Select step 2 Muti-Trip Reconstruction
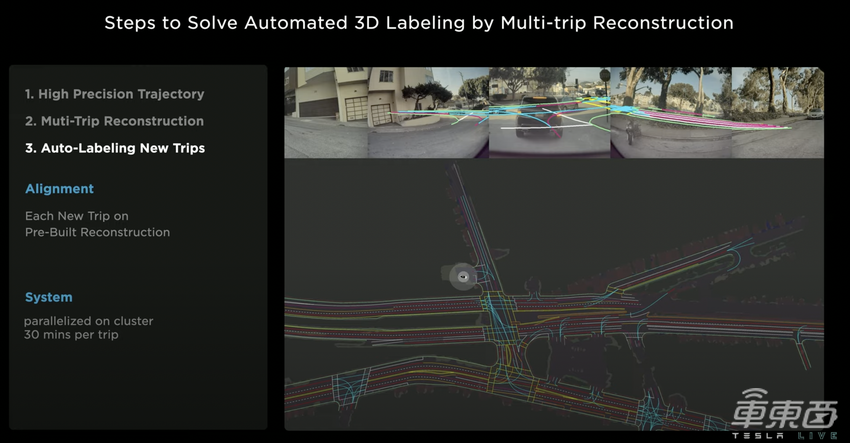Image resolution: width=850 pixels, height=443 pixels. (114, 121)
